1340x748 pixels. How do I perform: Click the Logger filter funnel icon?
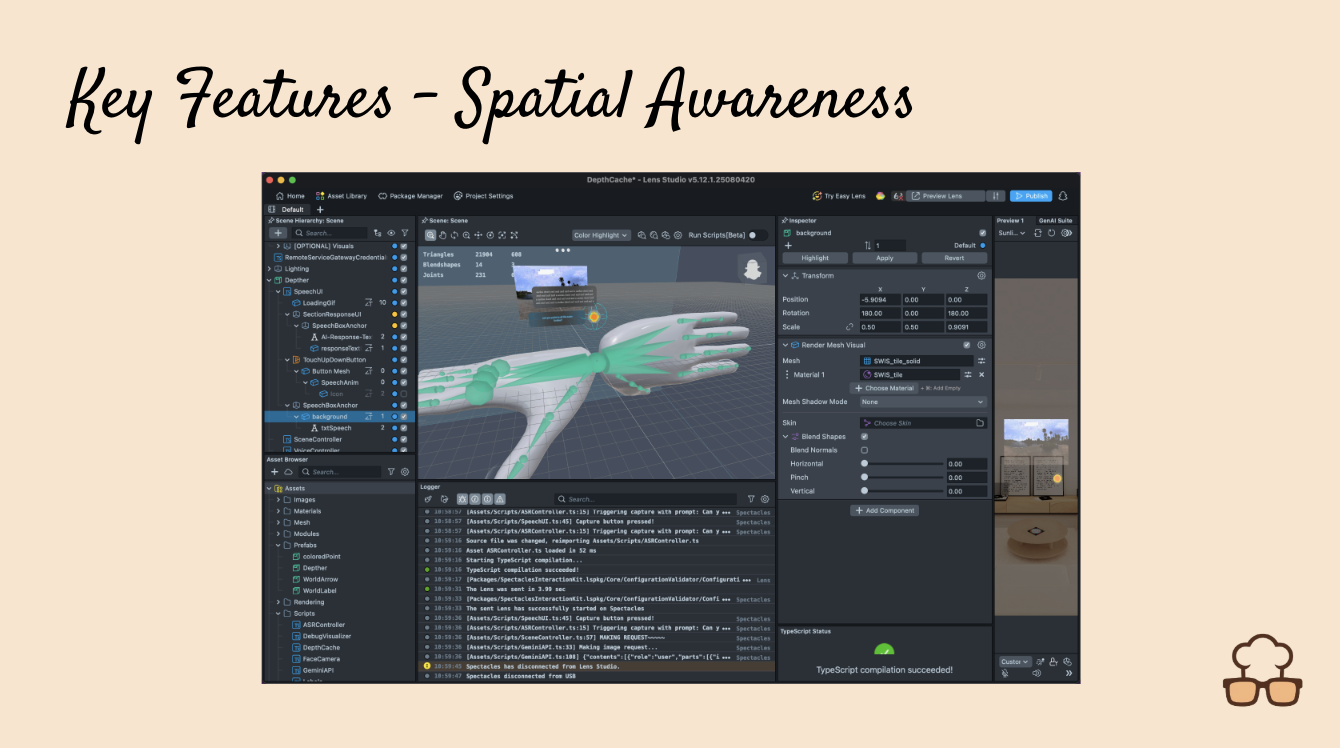pos(751,498)
